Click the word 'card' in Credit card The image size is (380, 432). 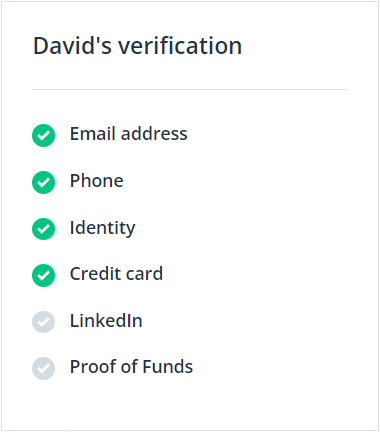pyautogui.click(x=145, y=274)
